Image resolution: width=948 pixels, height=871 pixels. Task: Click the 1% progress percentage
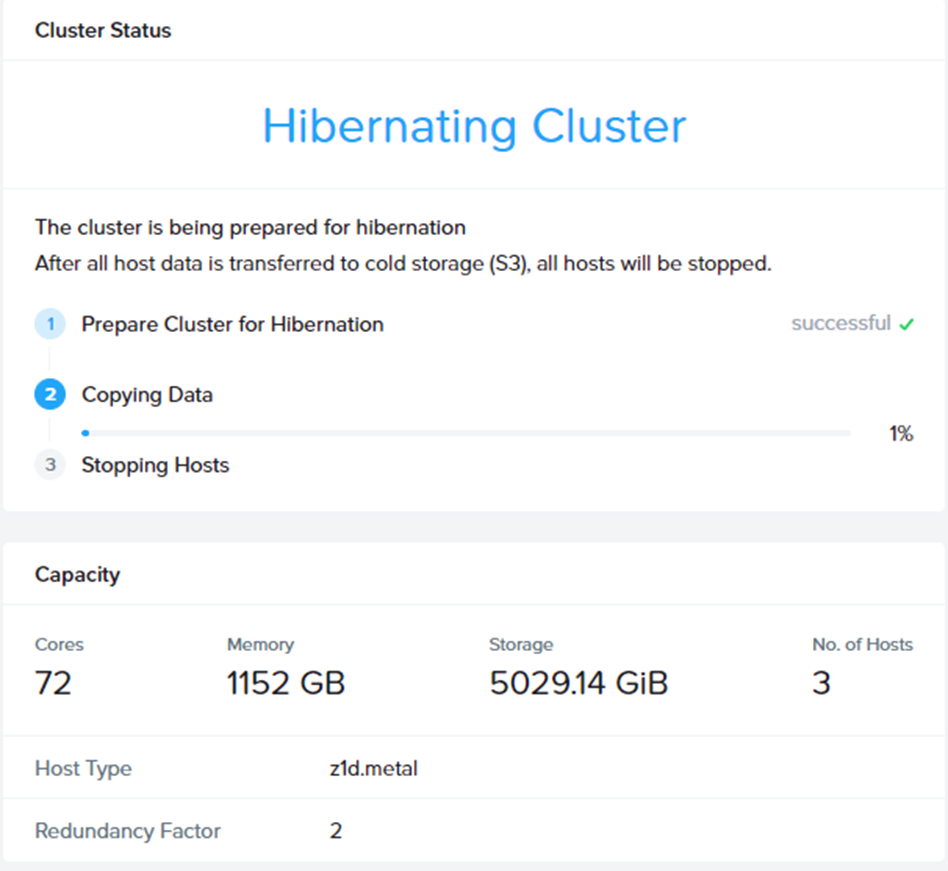tap(900, 433)
